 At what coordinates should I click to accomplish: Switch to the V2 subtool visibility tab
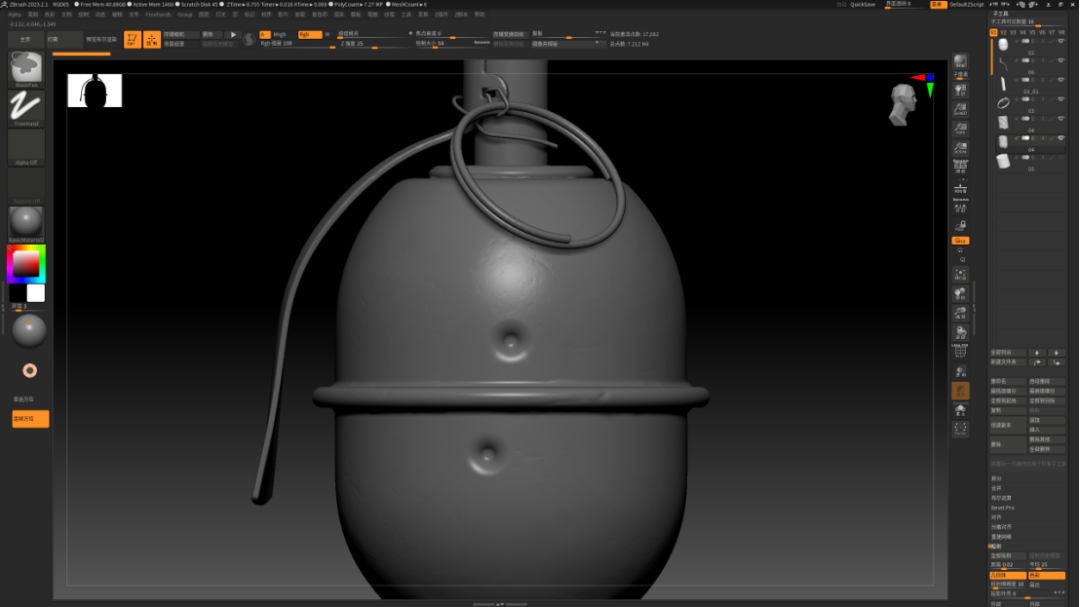pyautogui.click(x=1003, y=32)
